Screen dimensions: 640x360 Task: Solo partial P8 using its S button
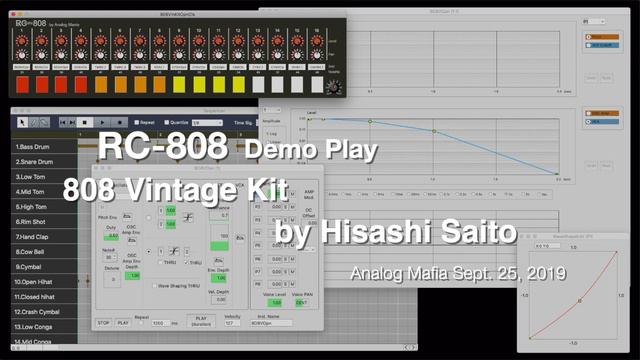(x=286, y=284)
